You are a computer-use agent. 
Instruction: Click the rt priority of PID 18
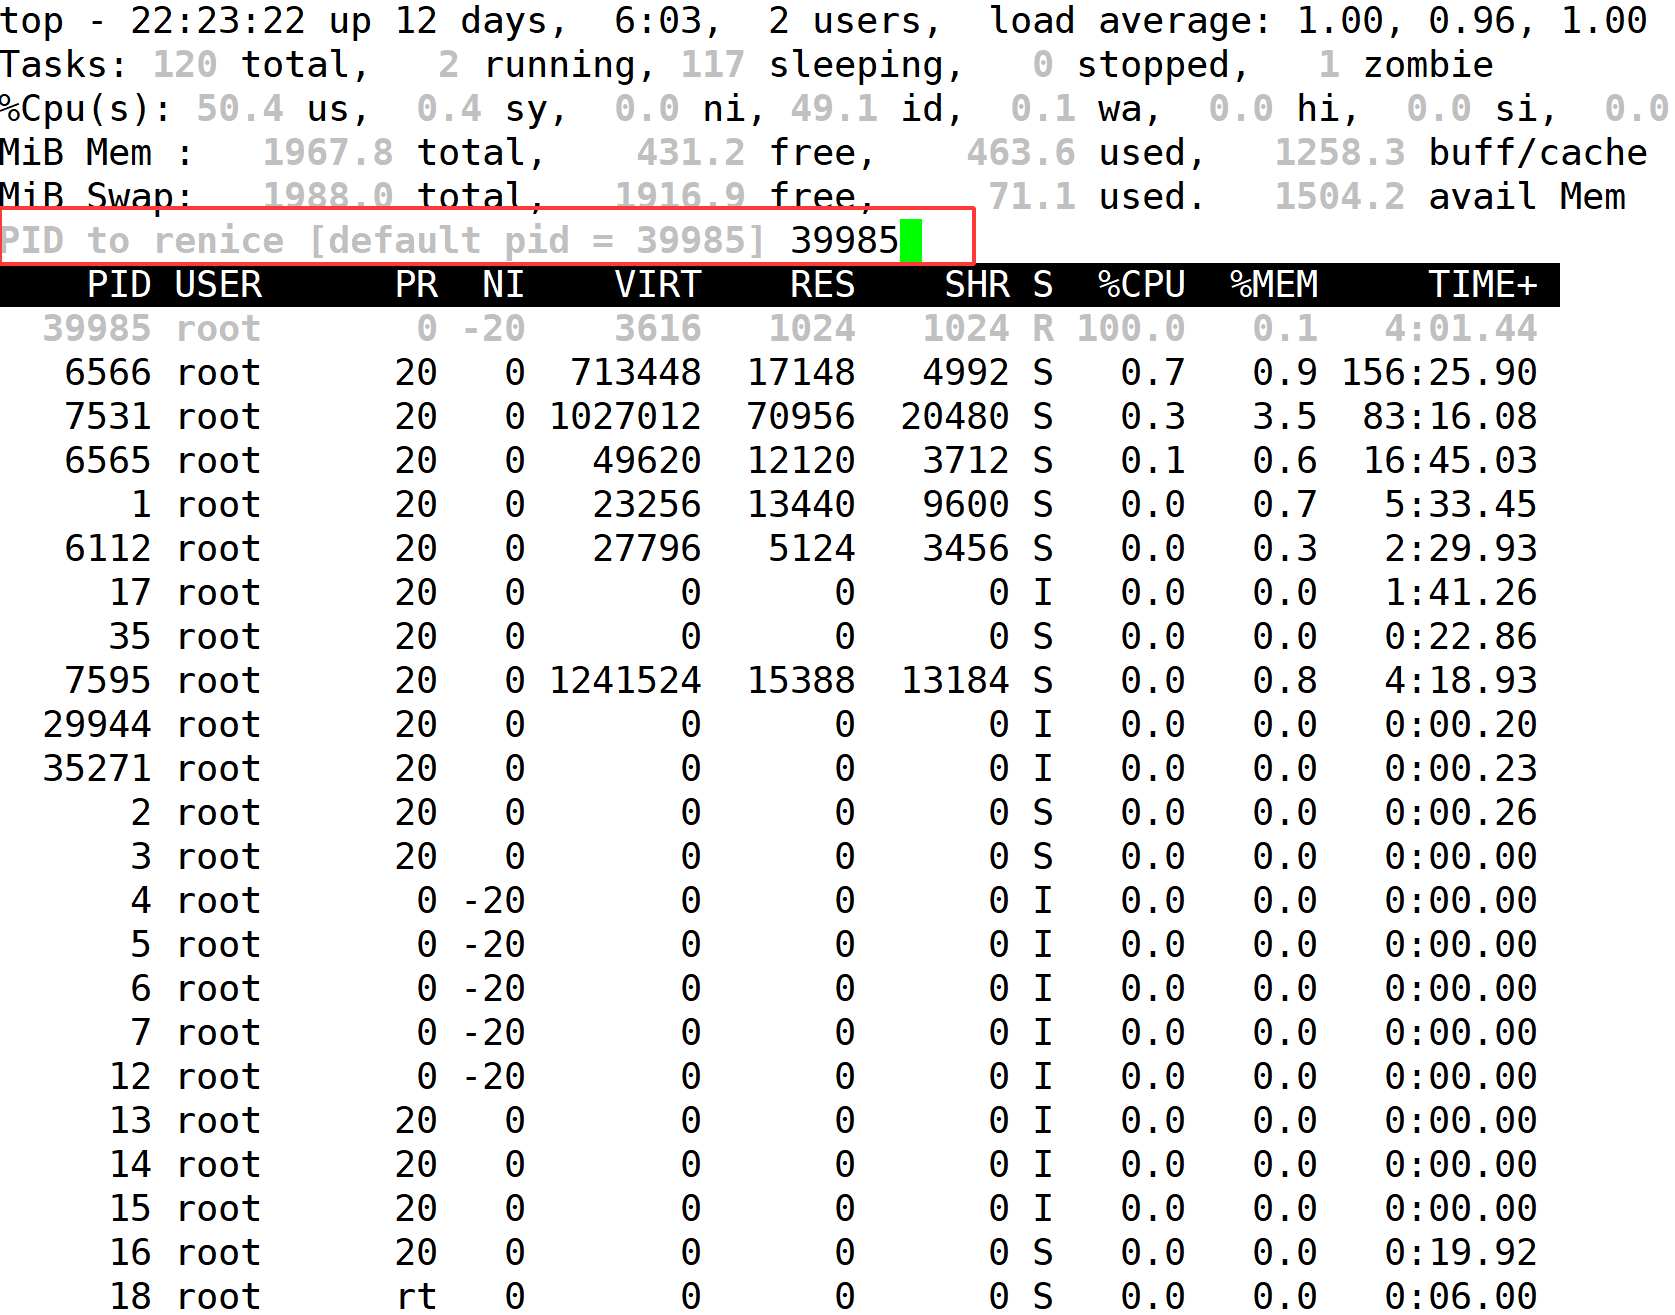(x=416, y=1297)
